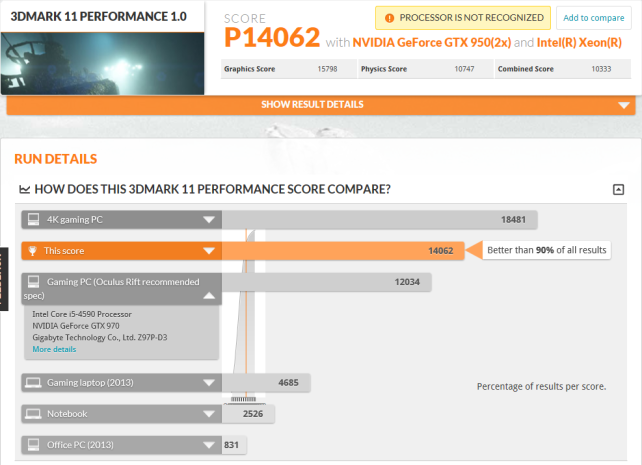Expand the 4K gaming PC details
Image resolution: width=642 pixels, height=465 pixels.
point(209,220)
